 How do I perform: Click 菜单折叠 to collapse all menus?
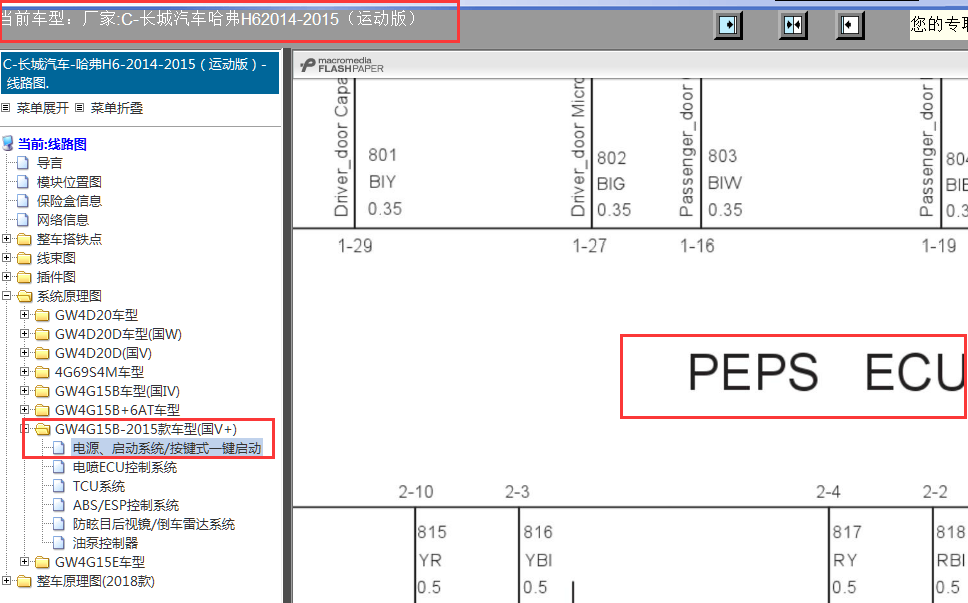point(117,108)
